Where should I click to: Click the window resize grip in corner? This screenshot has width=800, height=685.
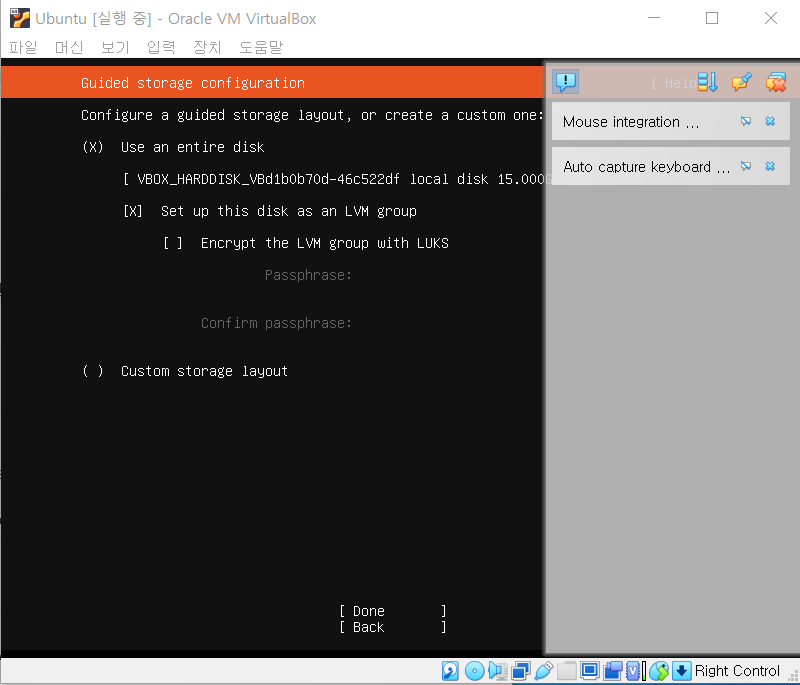point(793,678)
